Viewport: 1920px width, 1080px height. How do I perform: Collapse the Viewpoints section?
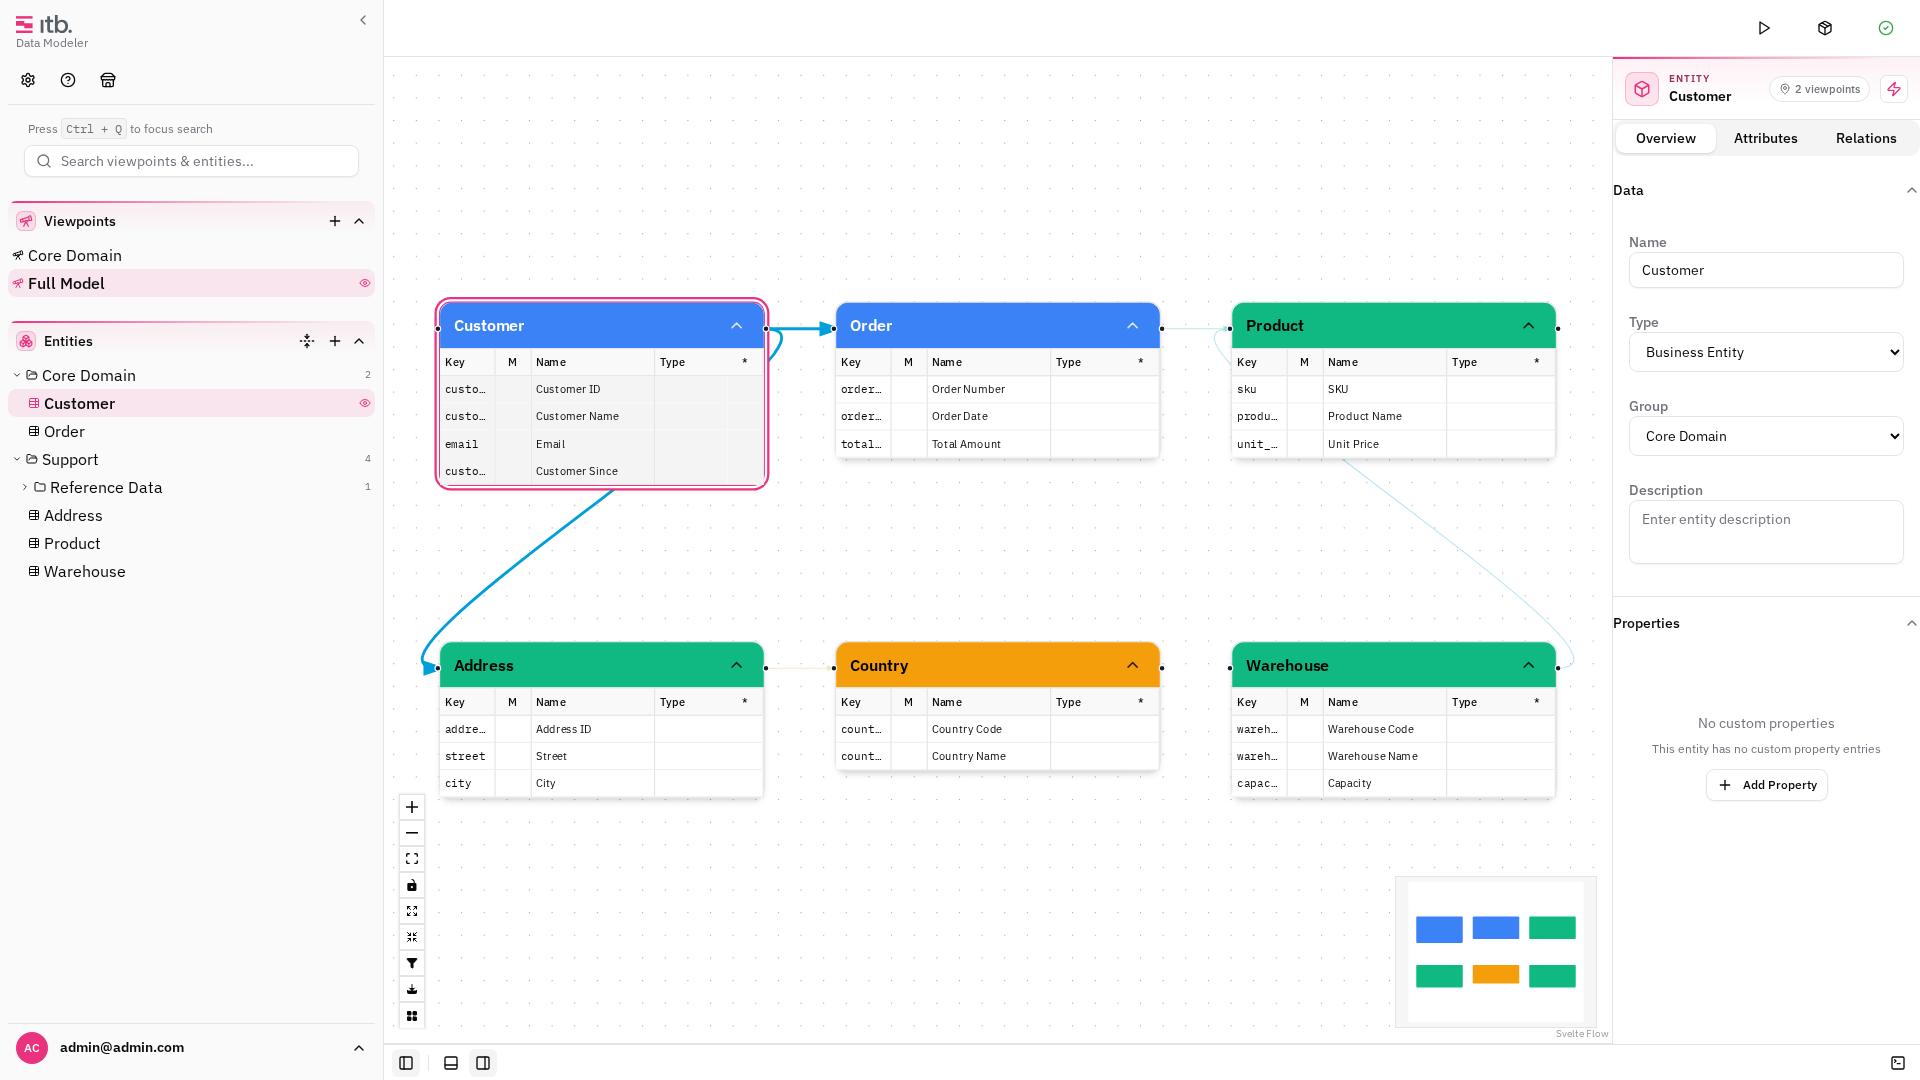[359, 221]
